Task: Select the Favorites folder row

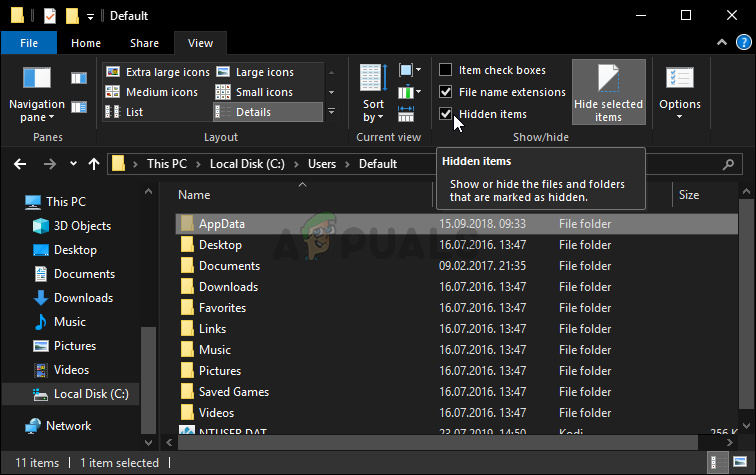Action: tap(456, 308)
